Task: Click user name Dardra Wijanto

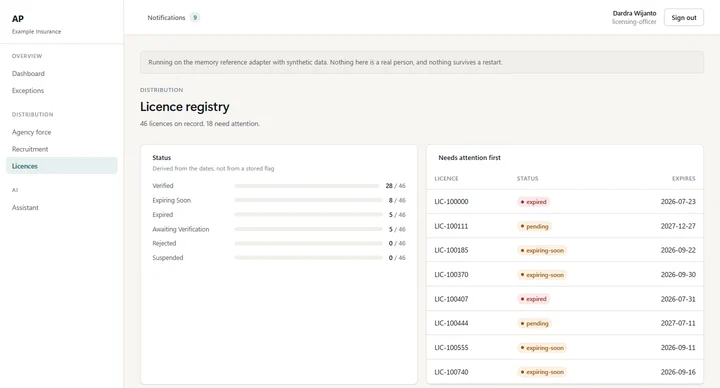Action: coord(634,13)
